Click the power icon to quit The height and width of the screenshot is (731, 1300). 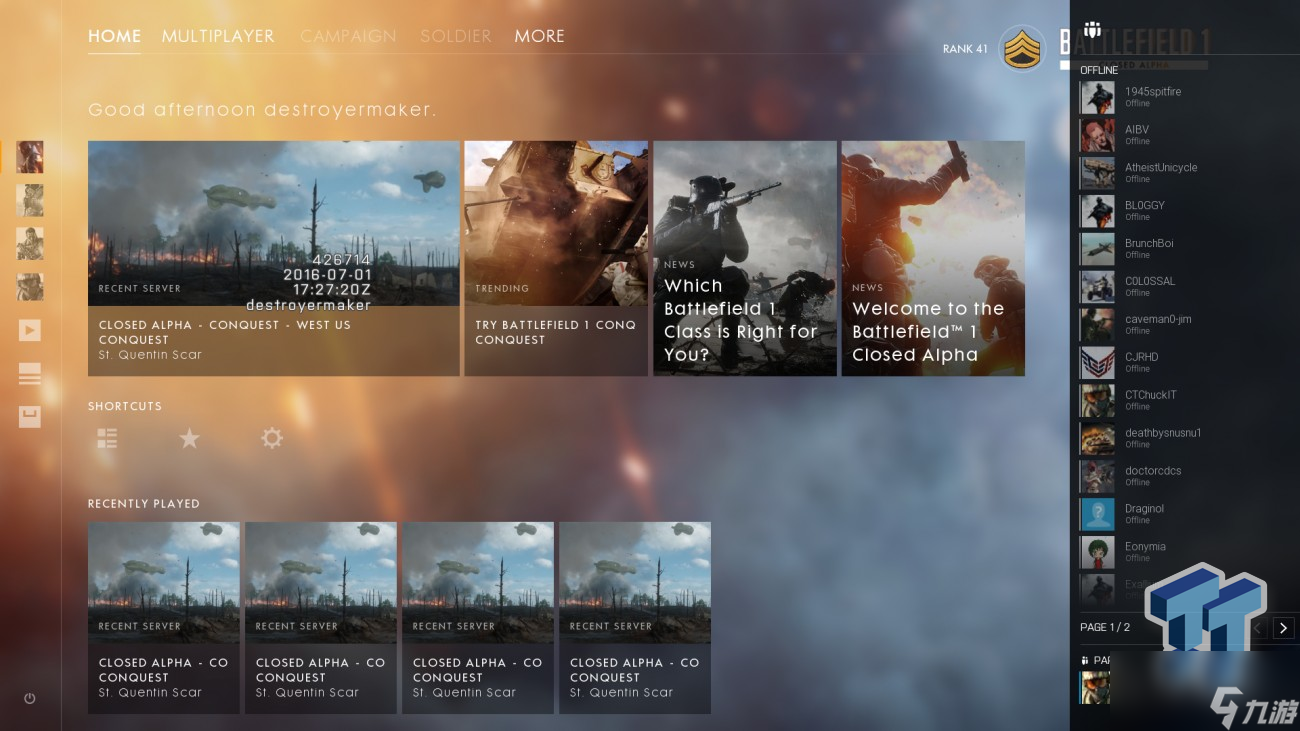30,698
